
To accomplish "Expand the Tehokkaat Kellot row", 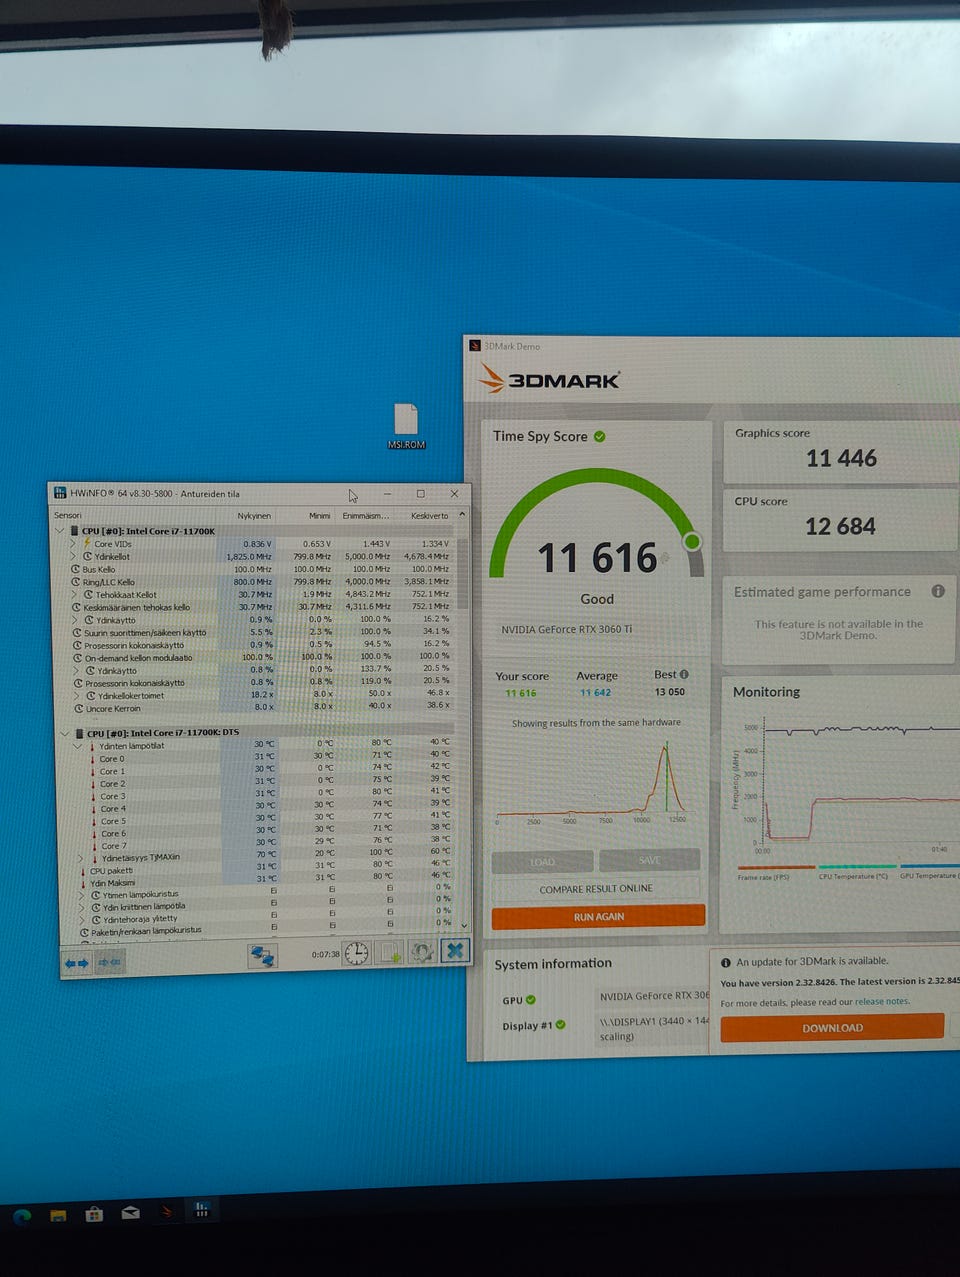I will tap(74, 594).
